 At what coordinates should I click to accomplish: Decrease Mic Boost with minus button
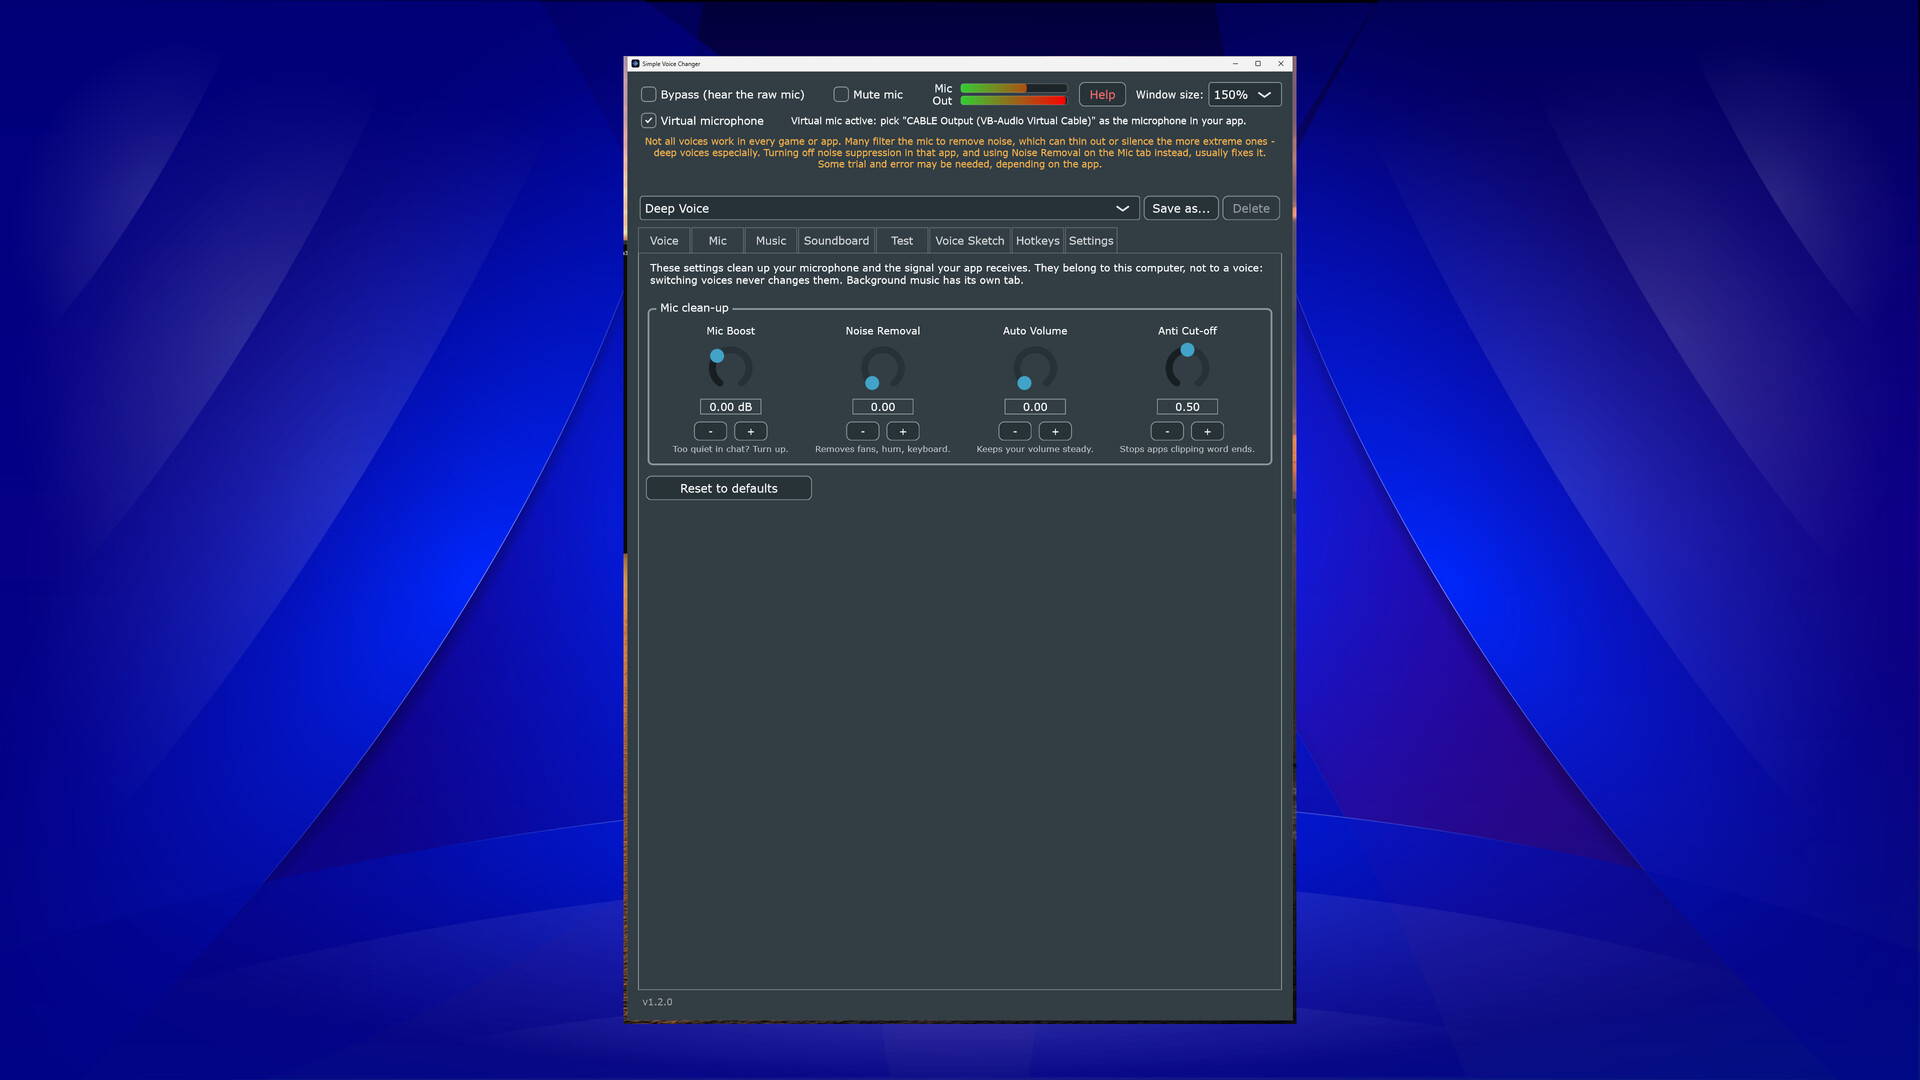point(711,432)
